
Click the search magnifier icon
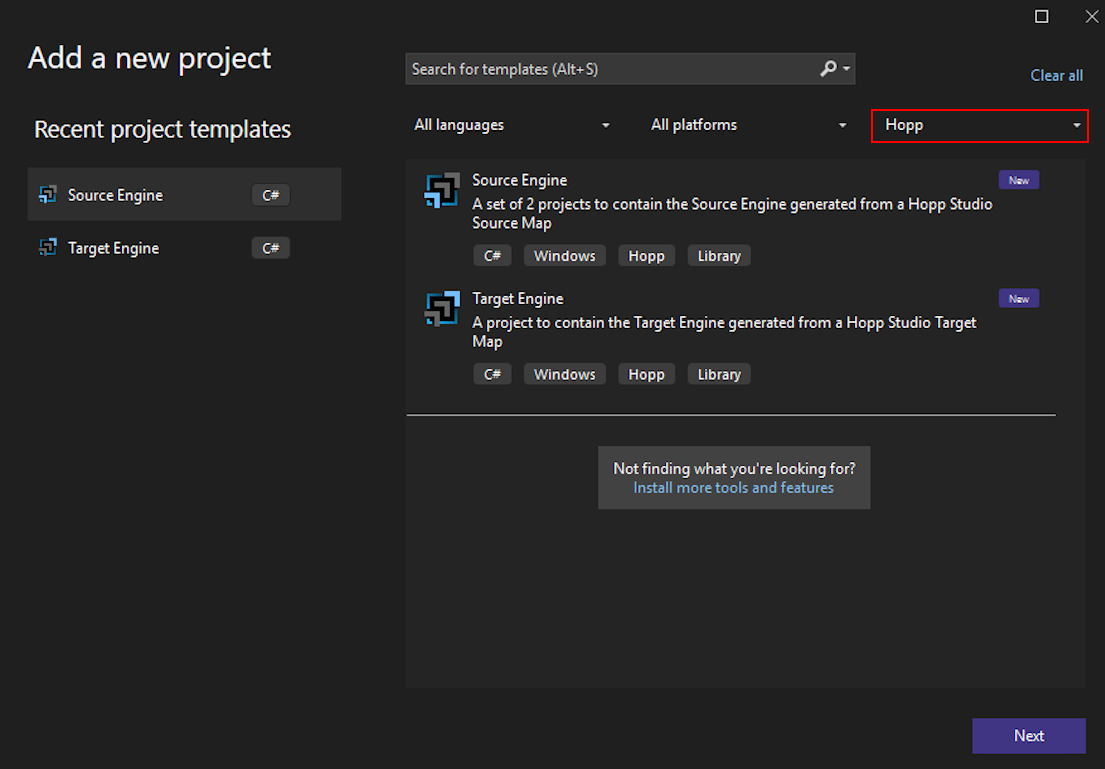(828, 68)
